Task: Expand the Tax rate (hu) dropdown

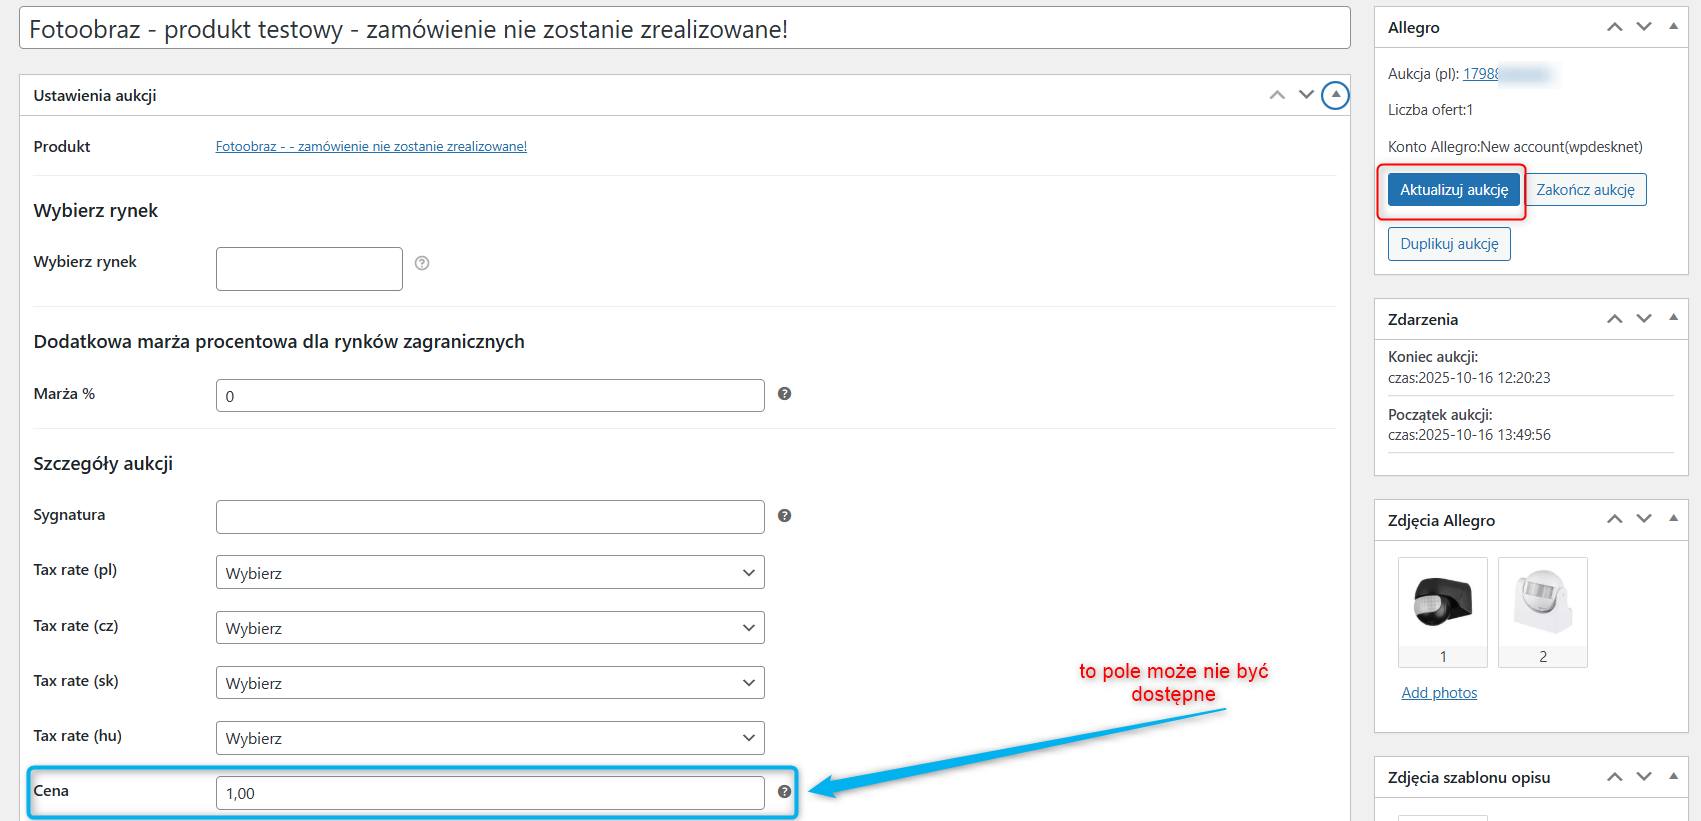Action: [490, 738]
